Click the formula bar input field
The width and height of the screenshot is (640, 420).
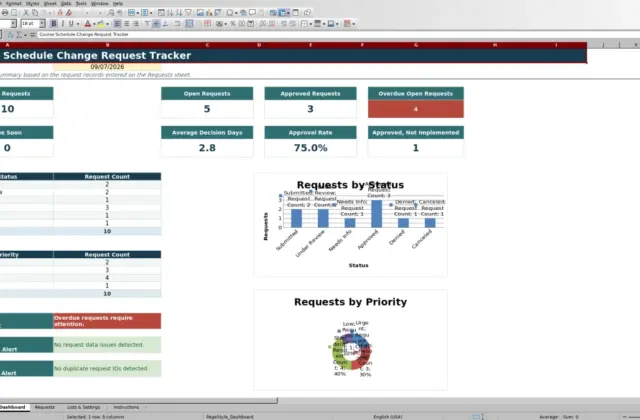pos(339,35)
